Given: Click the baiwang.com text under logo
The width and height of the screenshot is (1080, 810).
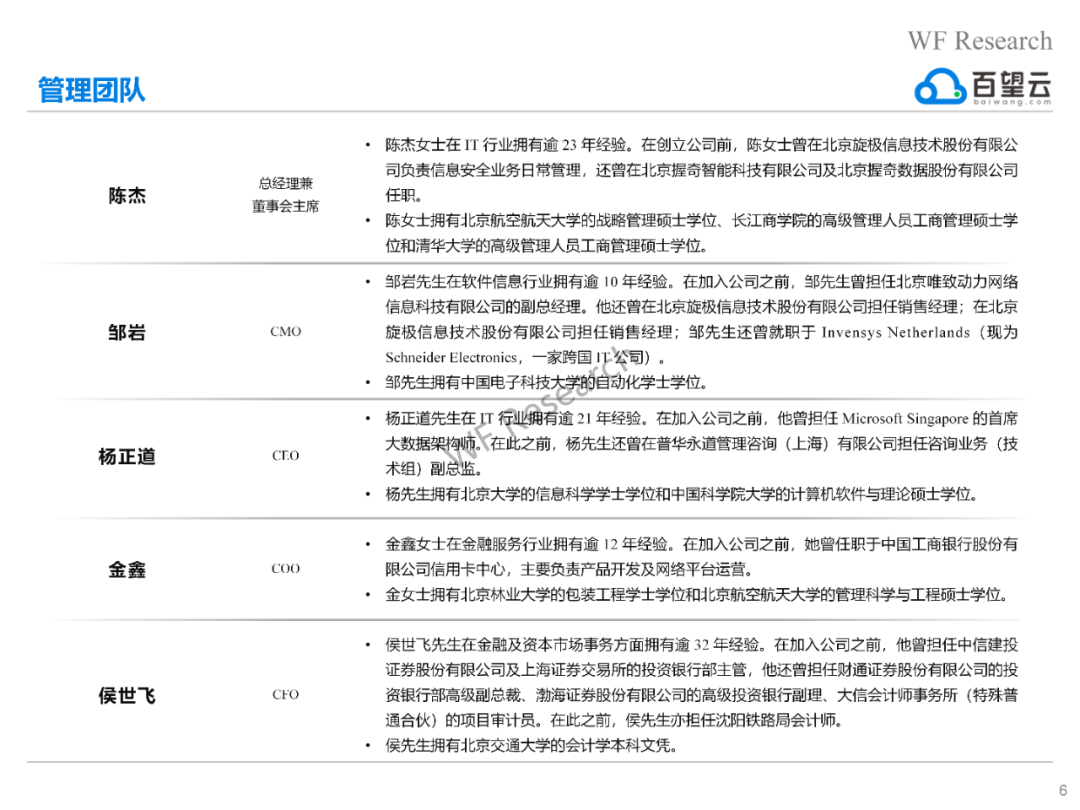Looking at the screenshot, I should click(x=1012, y=102).
